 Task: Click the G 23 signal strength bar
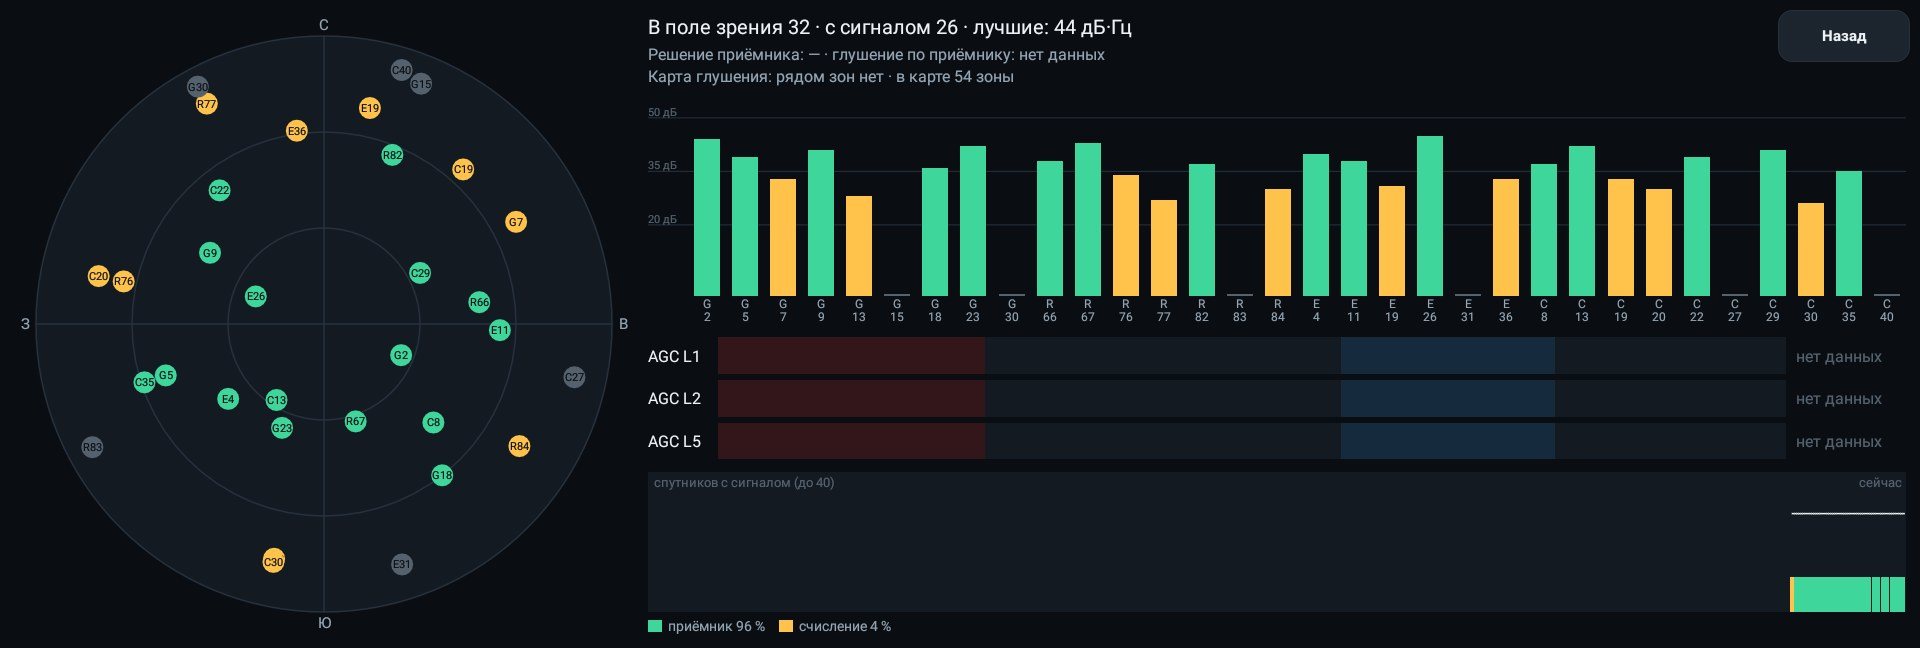[973, 220]
